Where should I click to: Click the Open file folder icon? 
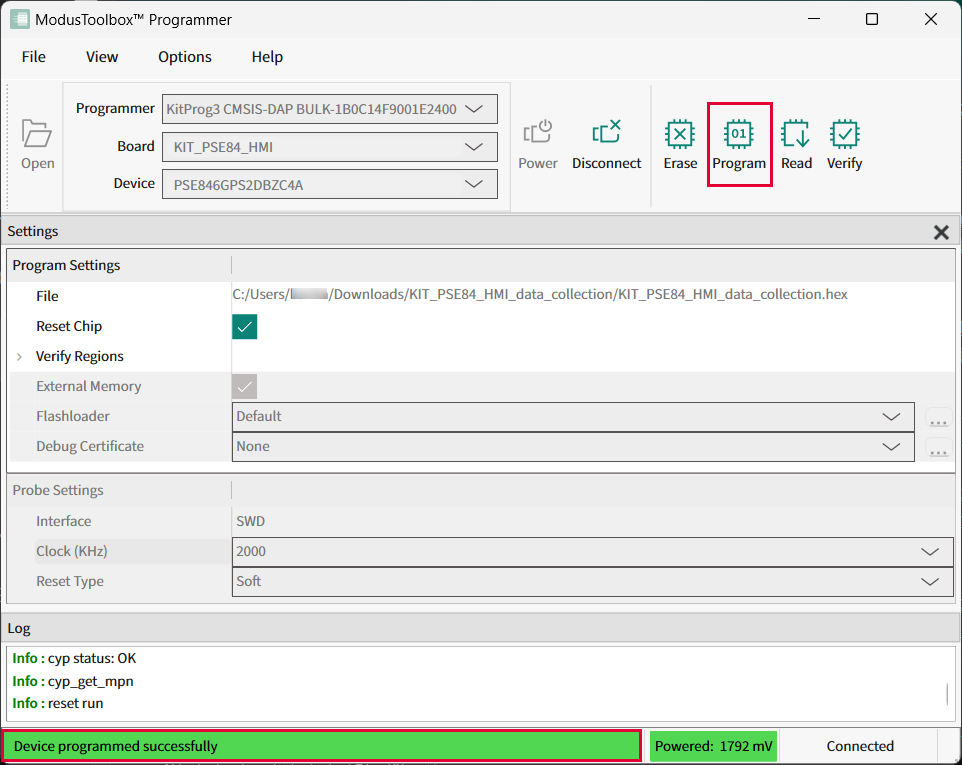pos(37,134)
